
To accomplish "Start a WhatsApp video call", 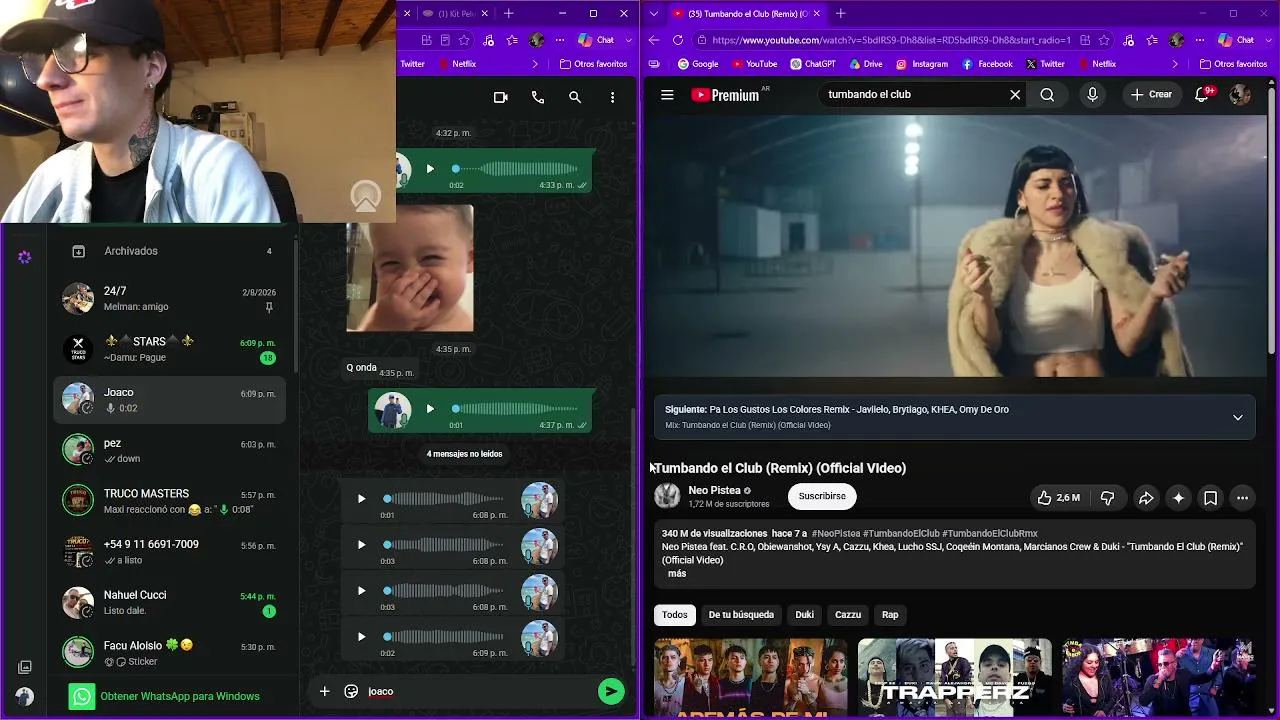I will pyautogui.click(x=501, y=97).
